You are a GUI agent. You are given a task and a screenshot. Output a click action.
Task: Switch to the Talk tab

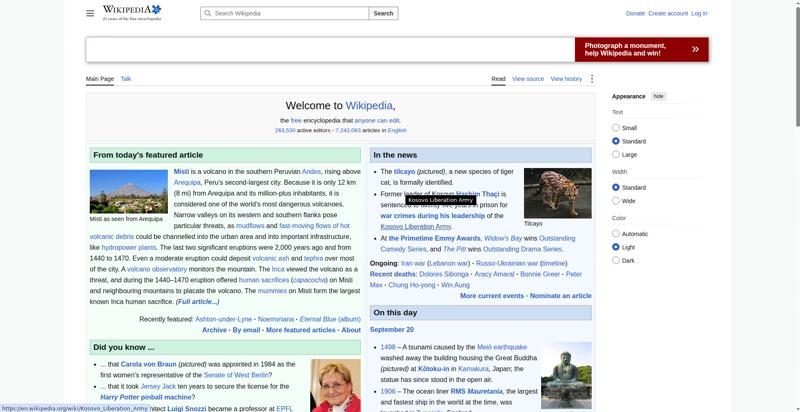pos(126,79)
